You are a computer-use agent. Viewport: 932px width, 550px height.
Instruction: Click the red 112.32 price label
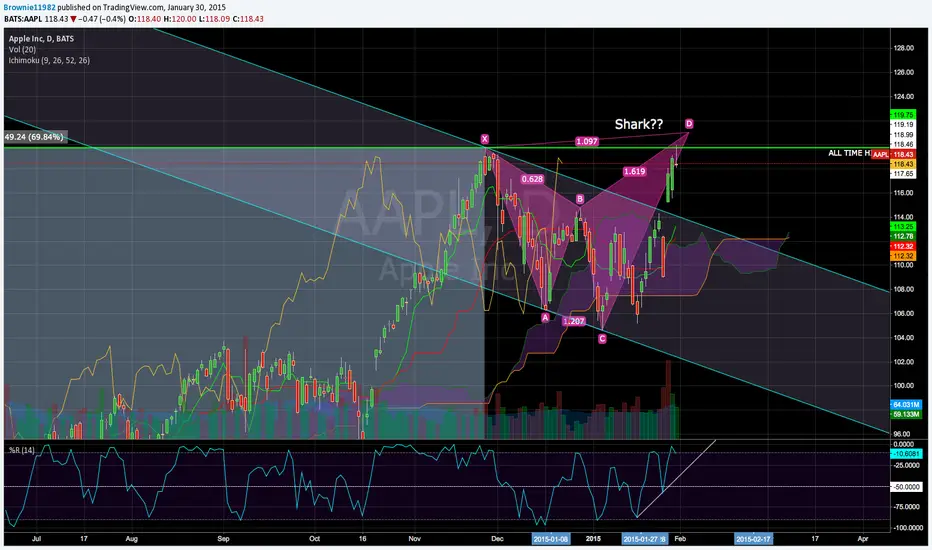pyautogui.click(x=903, y=246)
